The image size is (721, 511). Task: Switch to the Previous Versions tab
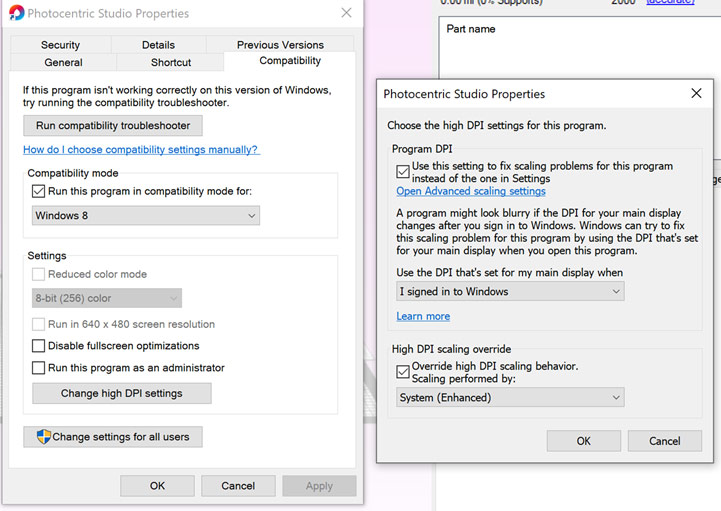(x=280, y=45)
